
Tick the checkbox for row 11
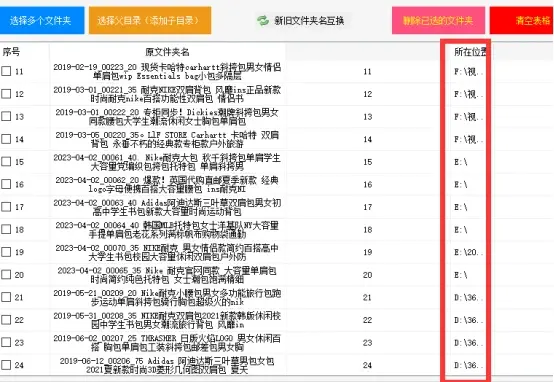6,71
